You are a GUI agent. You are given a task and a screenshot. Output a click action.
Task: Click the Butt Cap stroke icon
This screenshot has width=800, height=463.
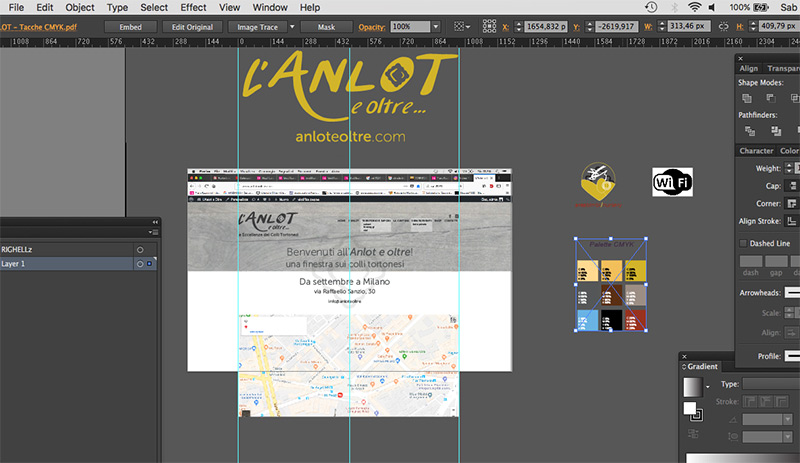(792, 186)
